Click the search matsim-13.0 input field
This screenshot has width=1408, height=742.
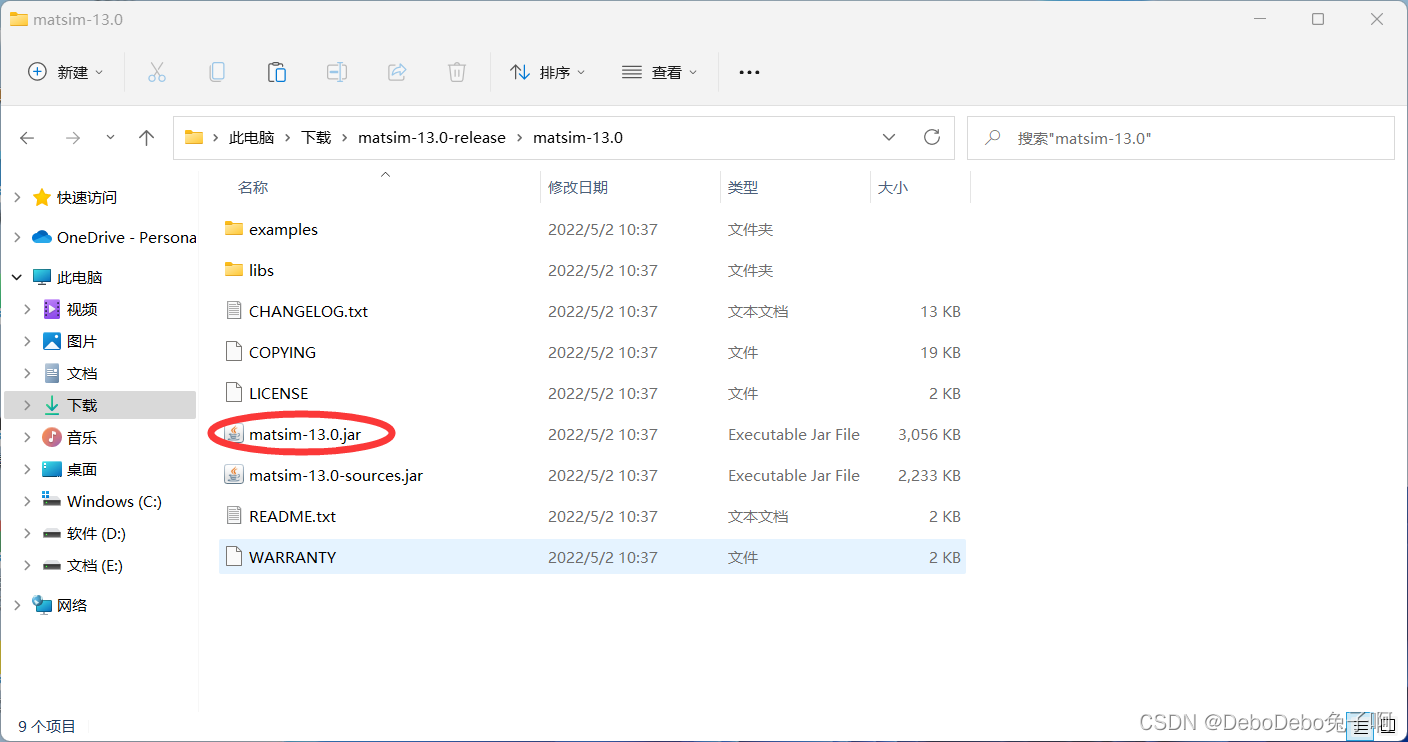[1180, 138]
